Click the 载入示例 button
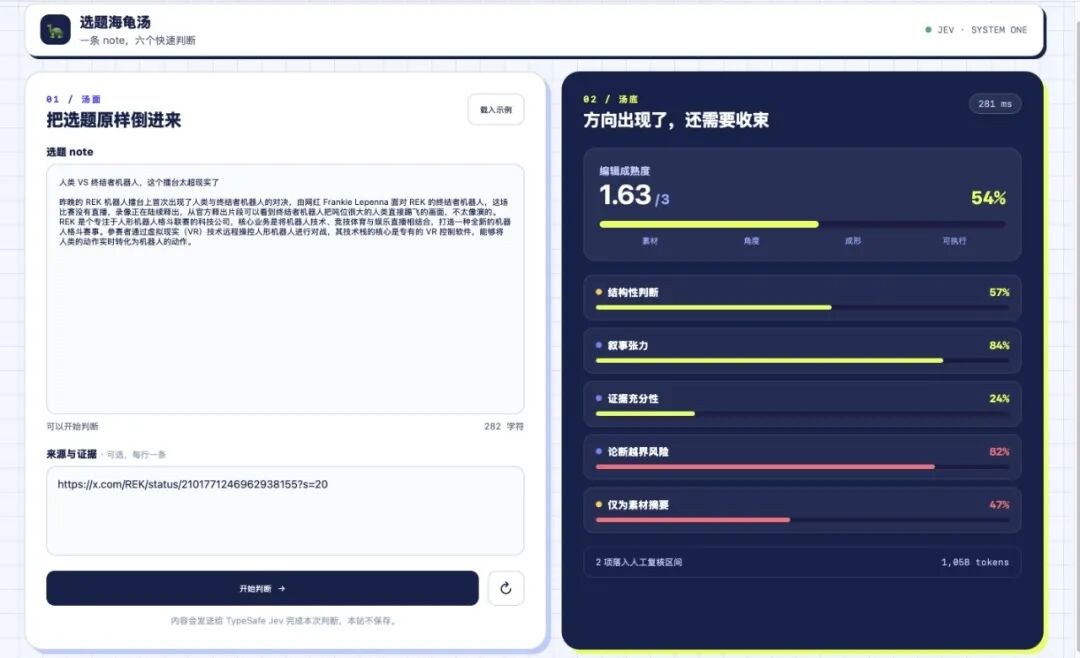The width and height of the screenshot is (1080, 658). tap(496, 110)
